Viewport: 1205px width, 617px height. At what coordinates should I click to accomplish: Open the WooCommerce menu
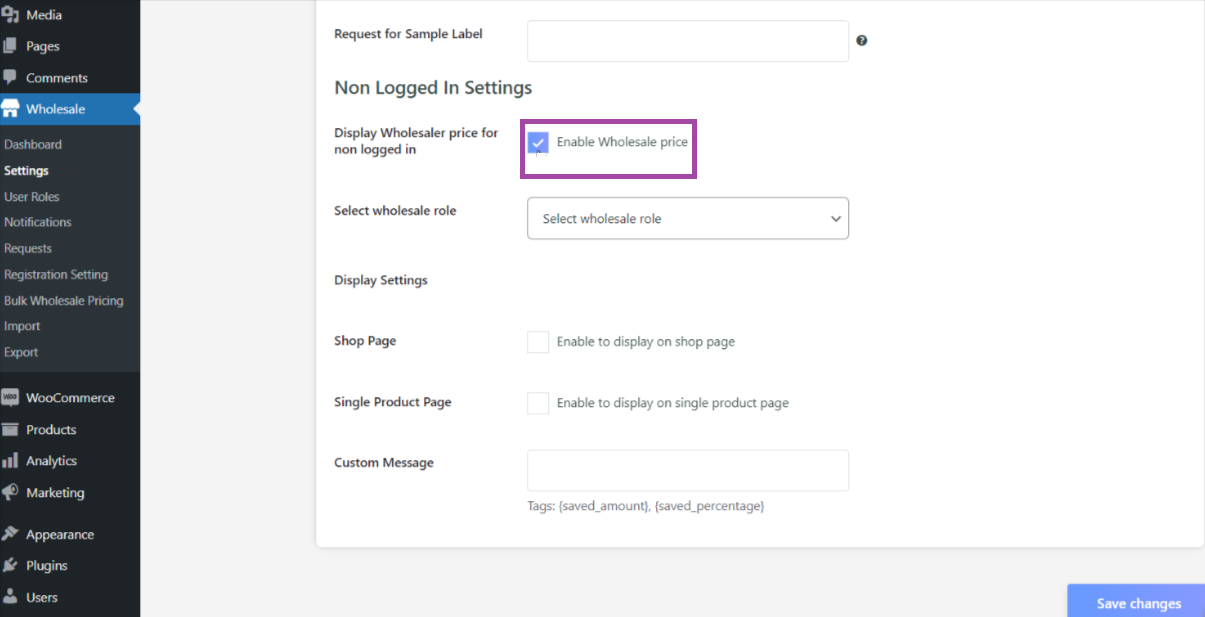click(x=70, y=398)
